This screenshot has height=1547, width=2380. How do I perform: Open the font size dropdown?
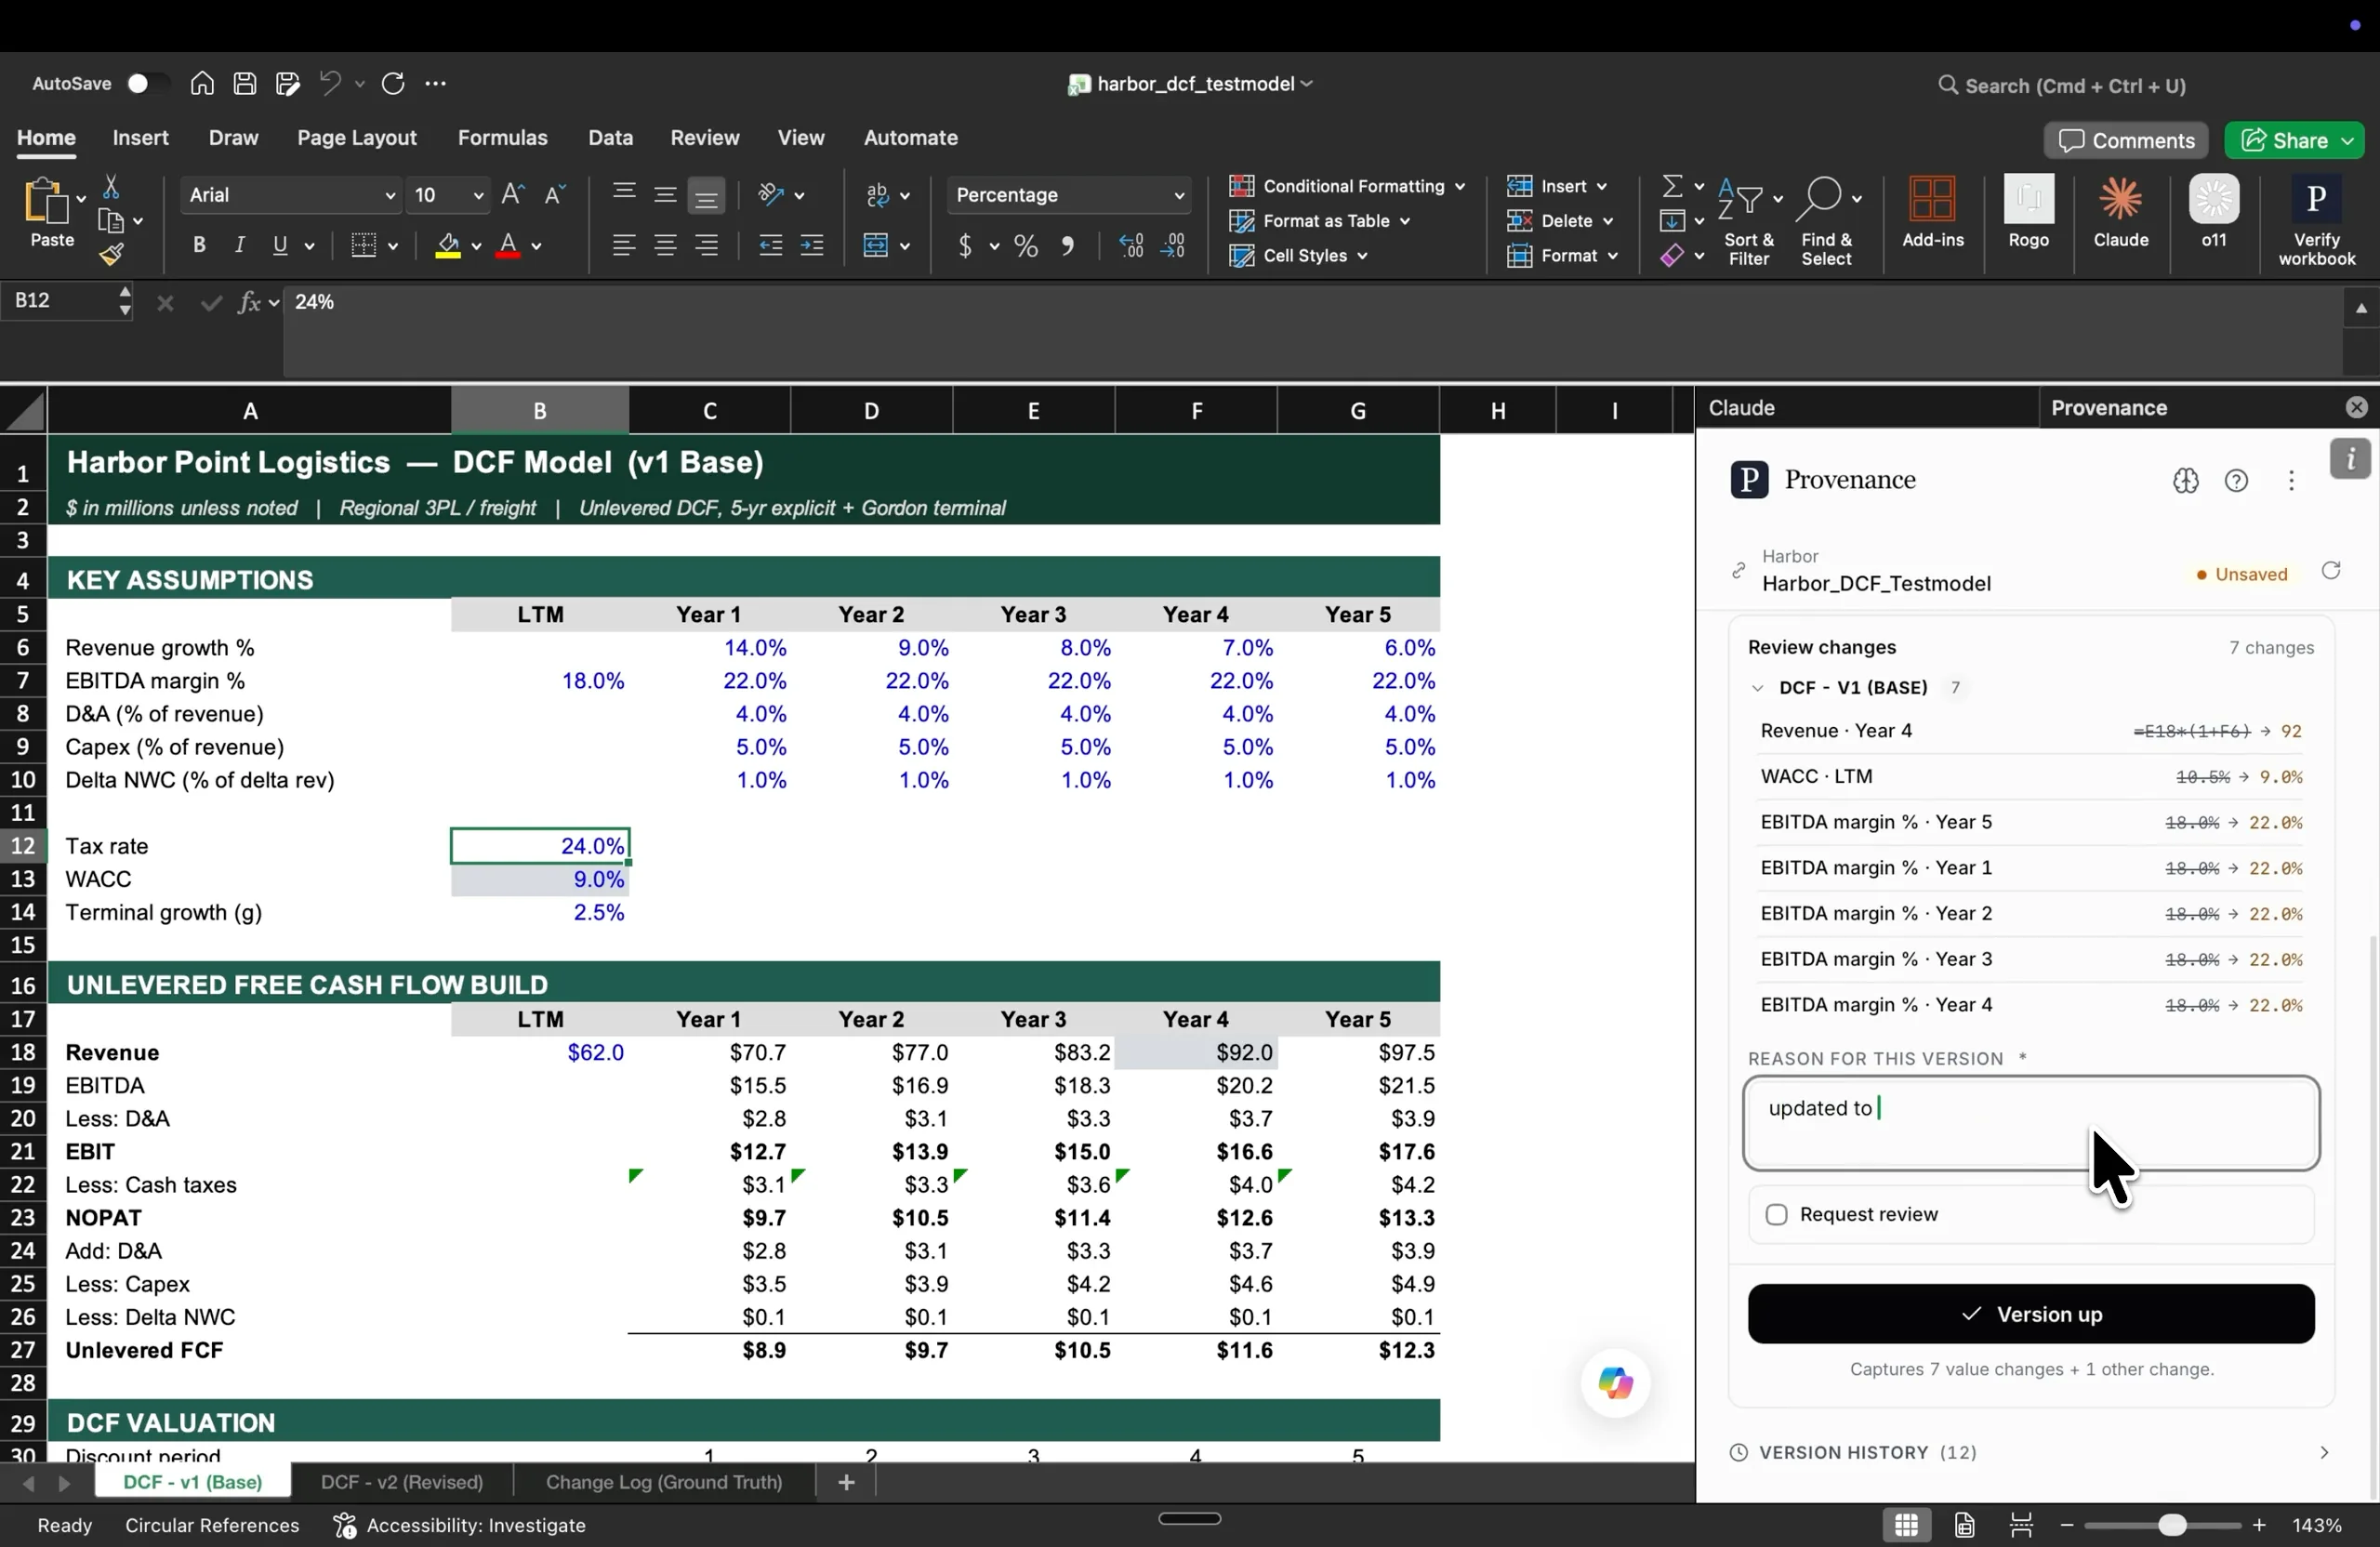tap(478, 196)
